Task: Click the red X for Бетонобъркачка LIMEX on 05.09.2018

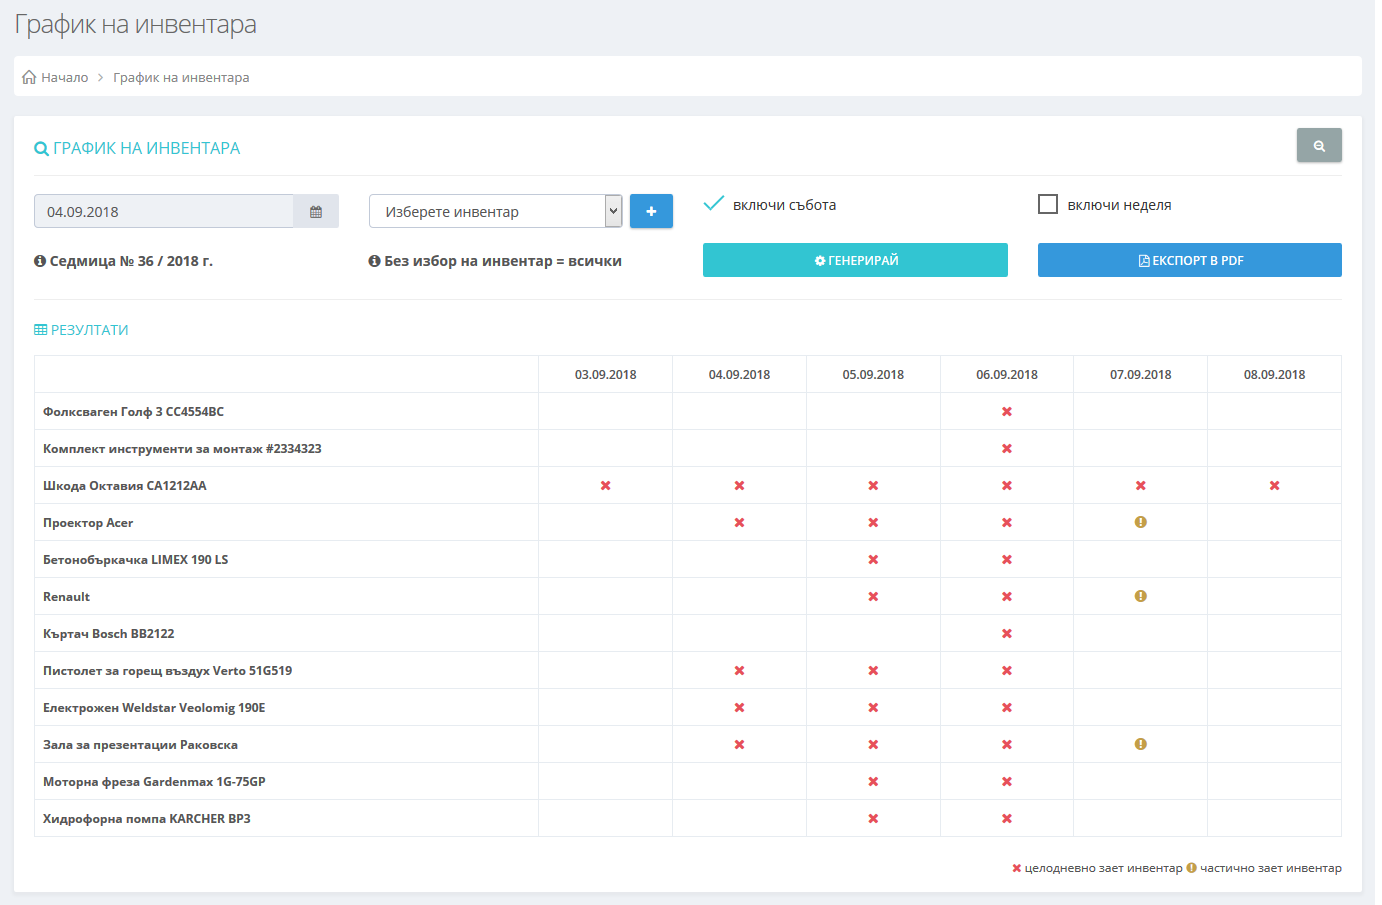Action: (873, 560)
